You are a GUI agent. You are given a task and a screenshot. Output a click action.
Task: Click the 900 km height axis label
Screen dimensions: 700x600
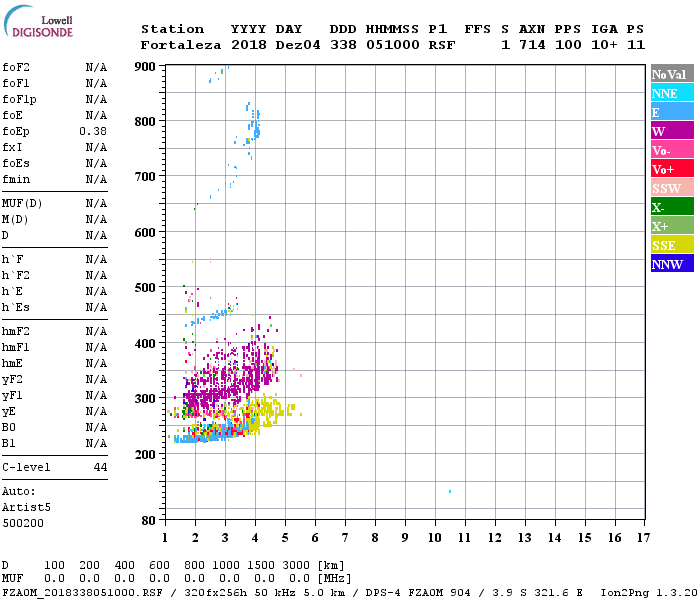click(145, 67)
